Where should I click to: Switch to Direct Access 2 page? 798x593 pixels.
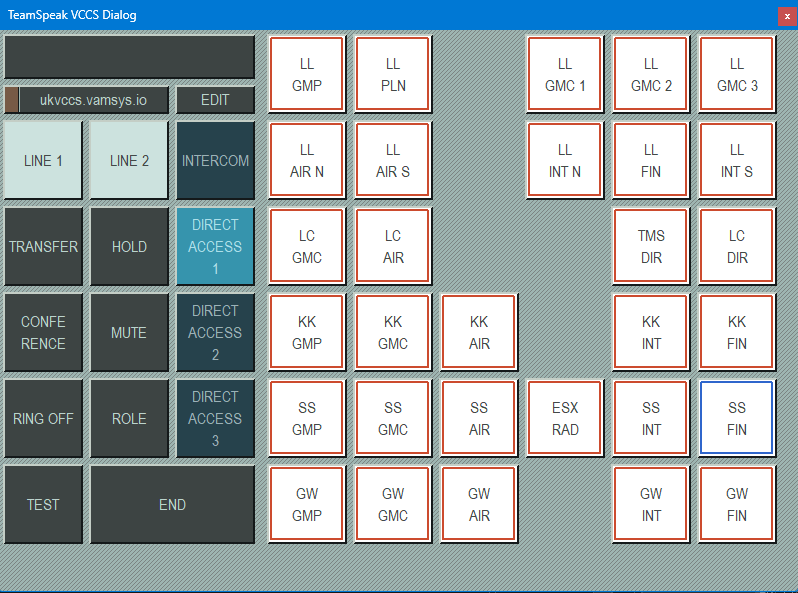[x=215, y=333]
